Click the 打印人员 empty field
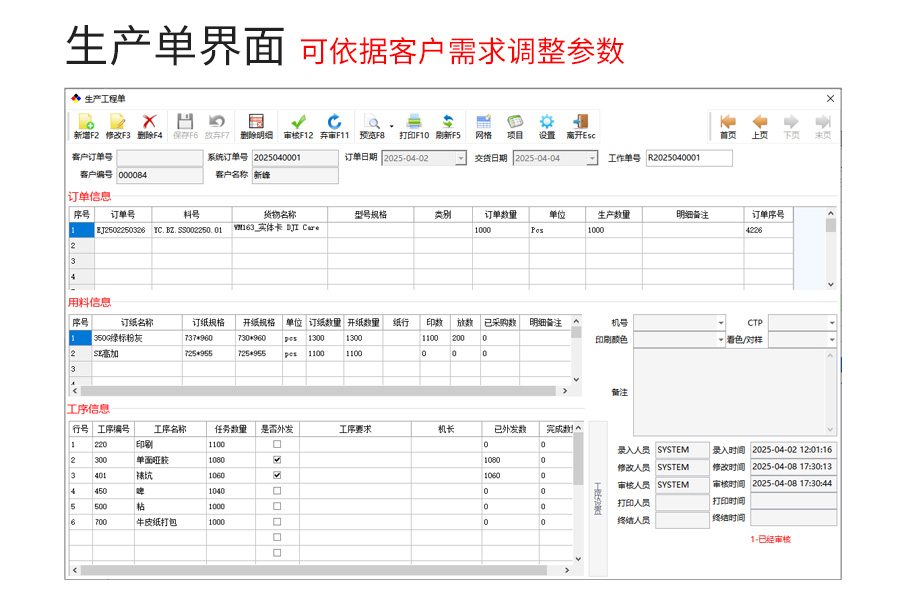Image resolution: width=900 pixels, height=600 pixels. point(682,503)
